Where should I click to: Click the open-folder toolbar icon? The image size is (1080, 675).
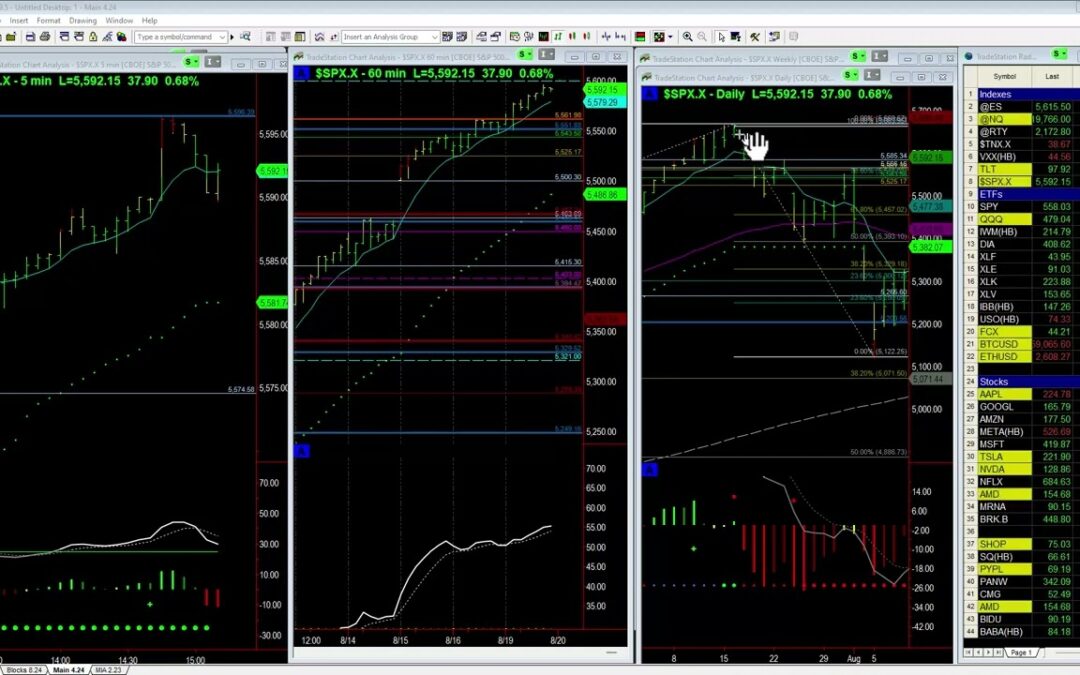(11, 37)
